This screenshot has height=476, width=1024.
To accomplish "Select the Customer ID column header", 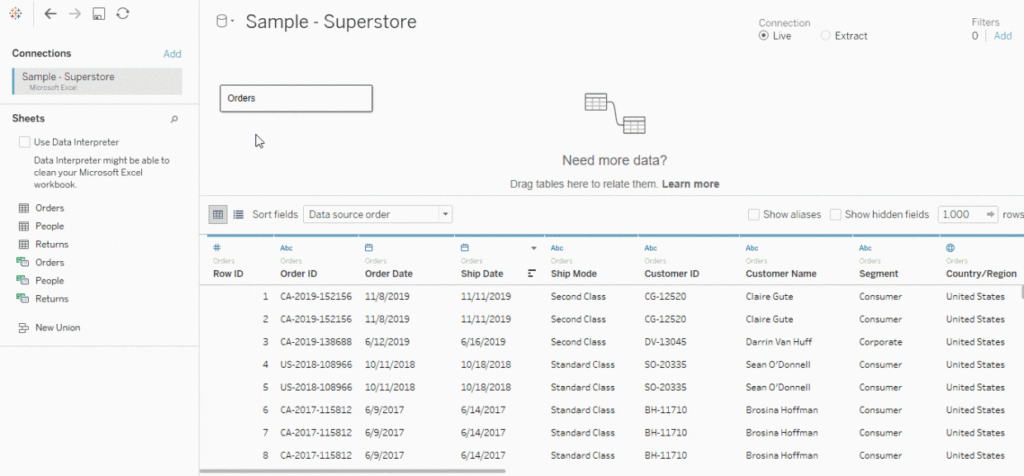I will tap(671, 274).
